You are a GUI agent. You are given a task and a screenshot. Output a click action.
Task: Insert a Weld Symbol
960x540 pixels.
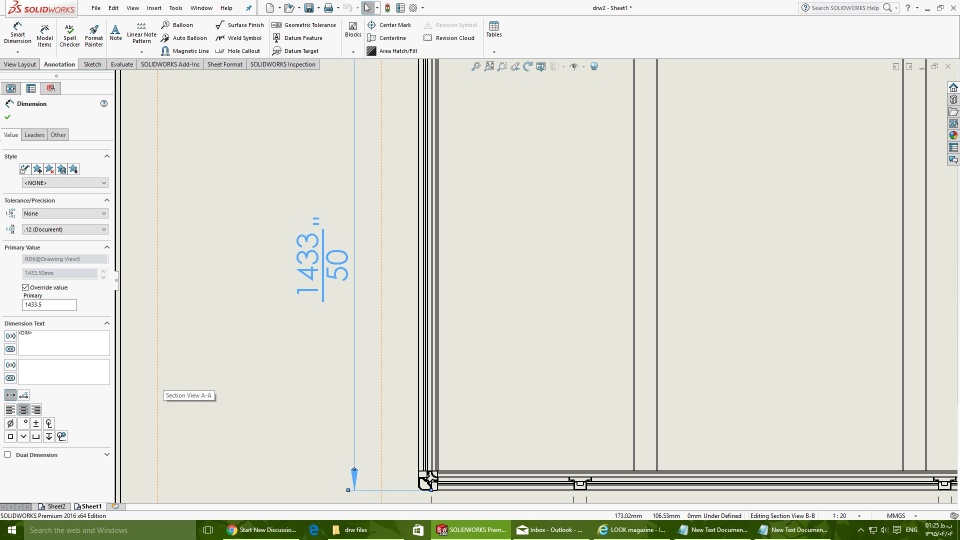[x=238, y=38]
